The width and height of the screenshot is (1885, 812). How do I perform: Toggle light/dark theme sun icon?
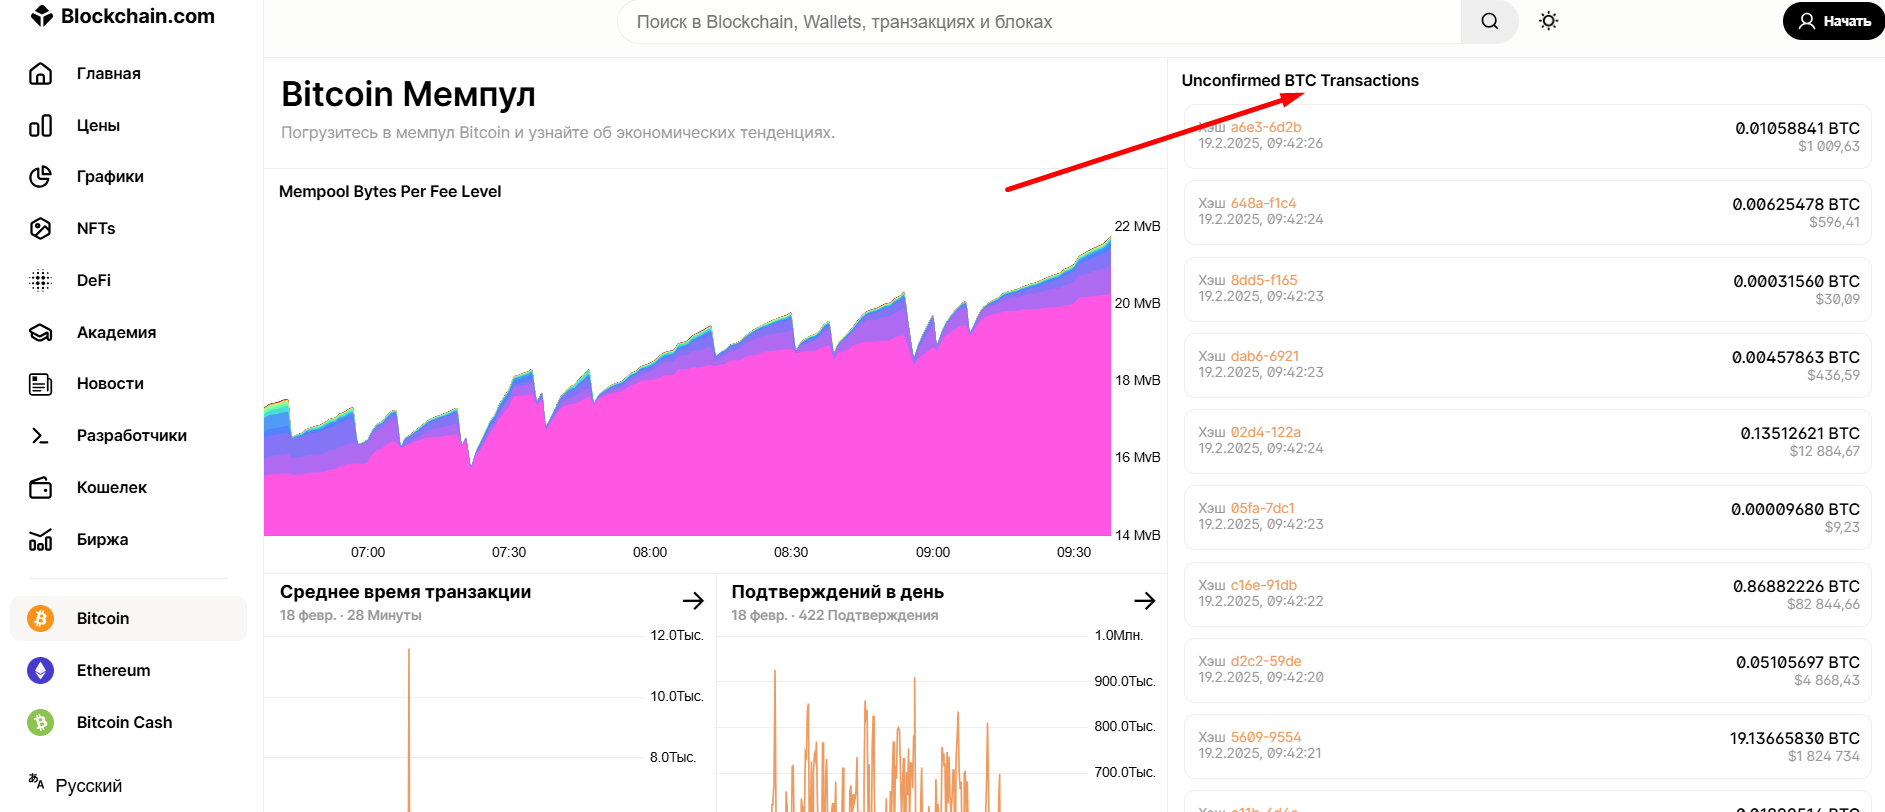pyautogui.click(x=1549, y=21)
